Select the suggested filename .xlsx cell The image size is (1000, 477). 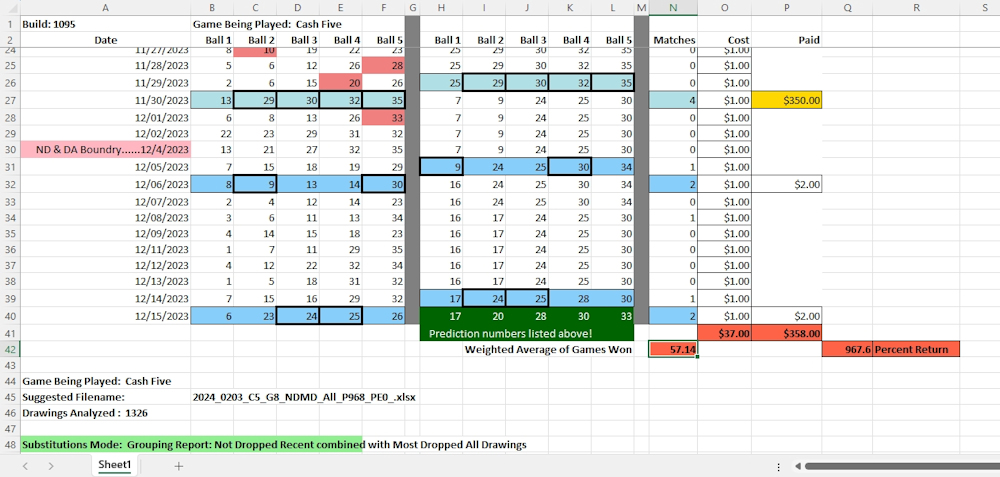[x=304, y=397]
